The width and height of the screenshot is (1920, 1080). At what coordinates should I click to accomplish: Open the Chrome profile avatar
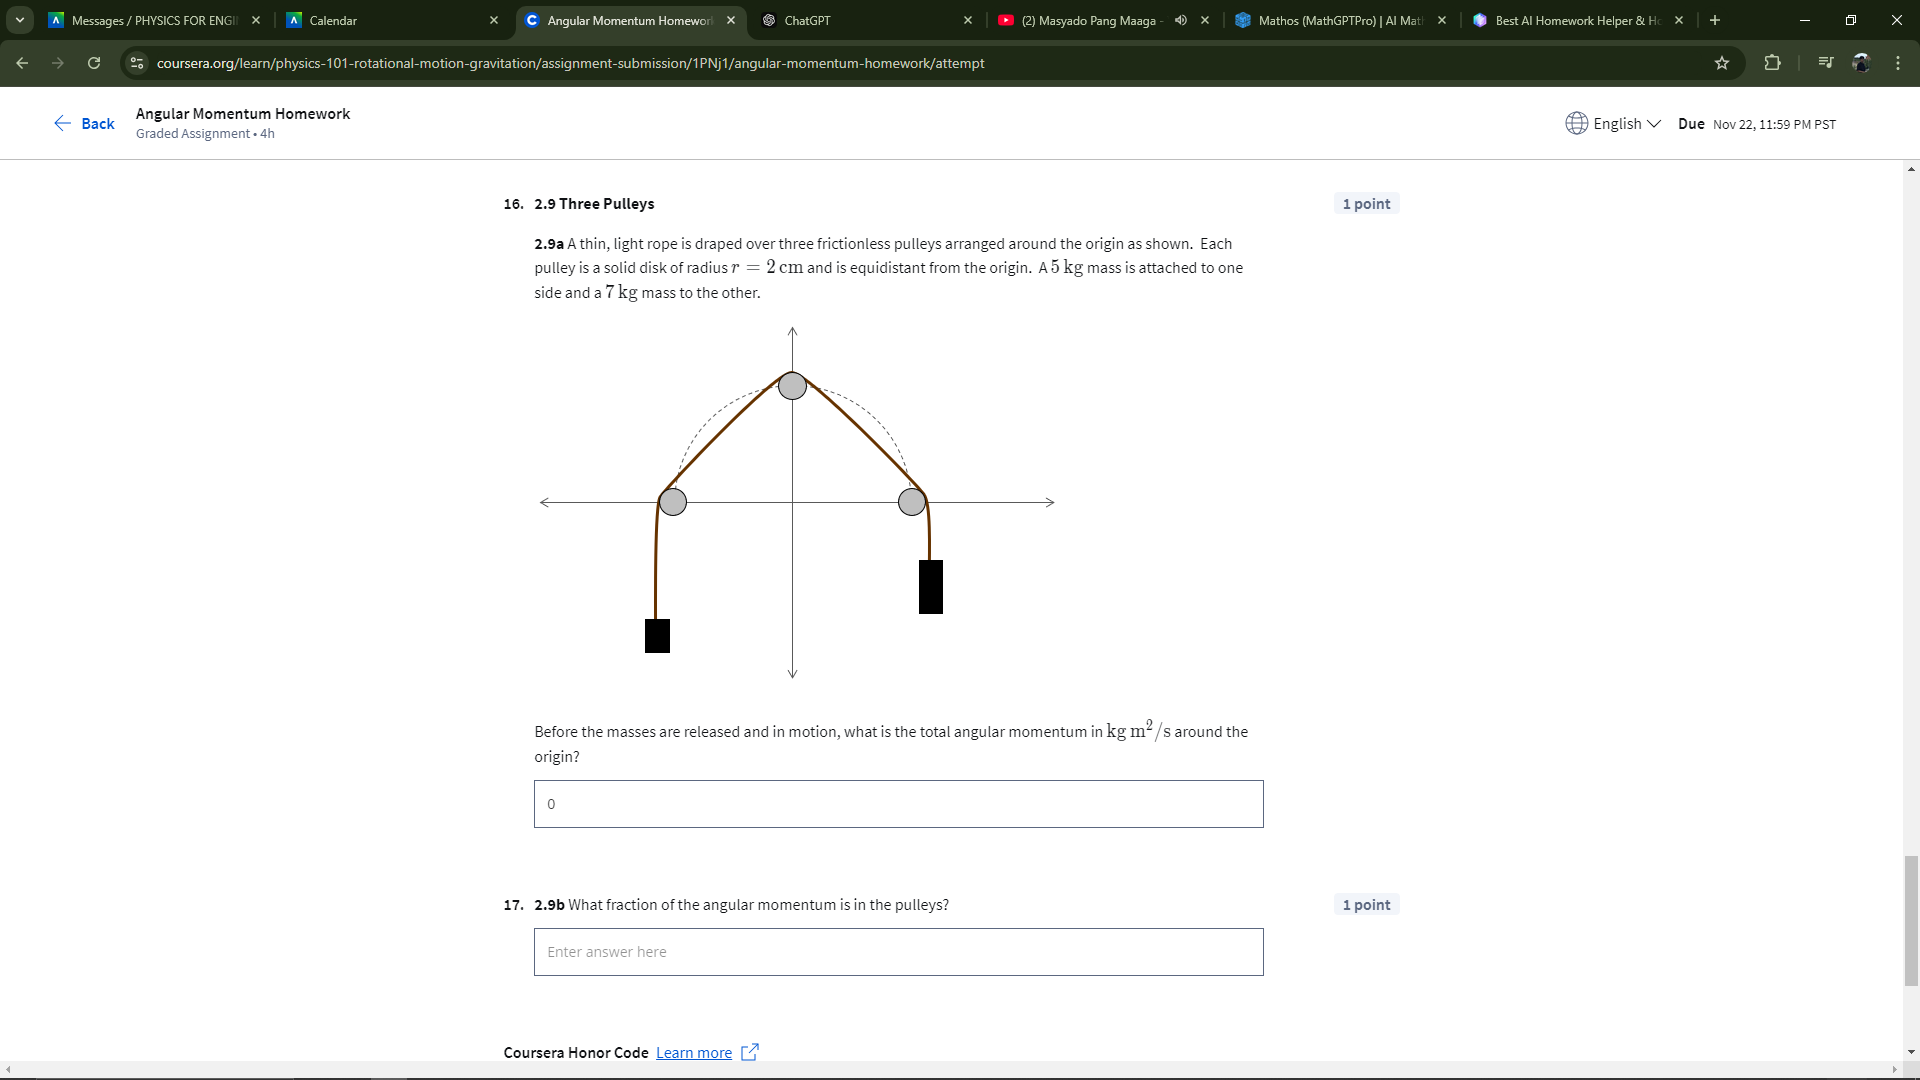1861,63
